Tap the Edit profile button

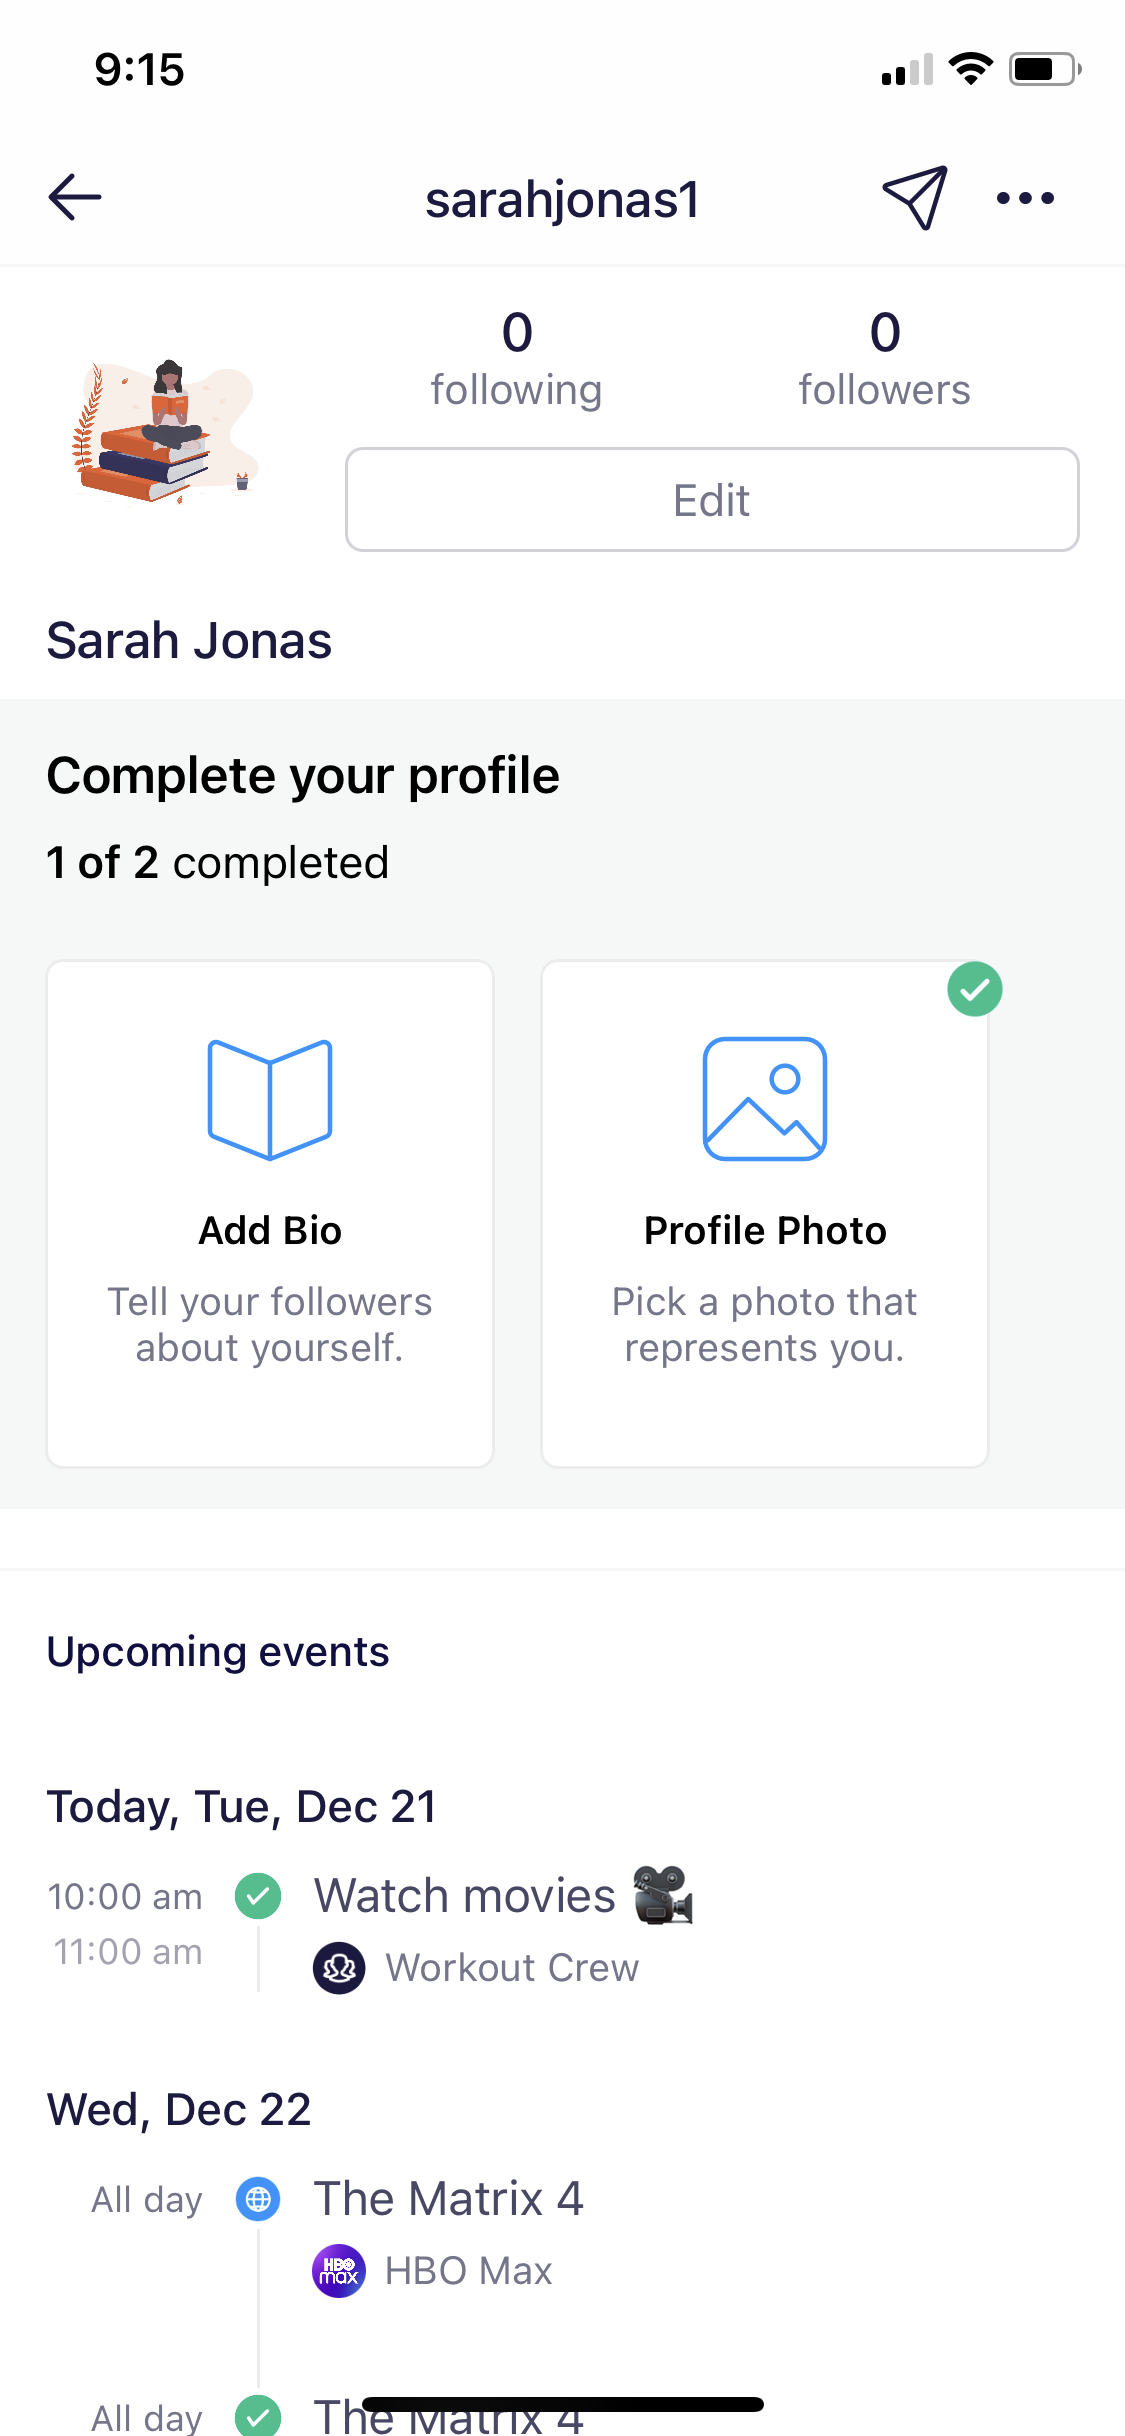point(711,499)
